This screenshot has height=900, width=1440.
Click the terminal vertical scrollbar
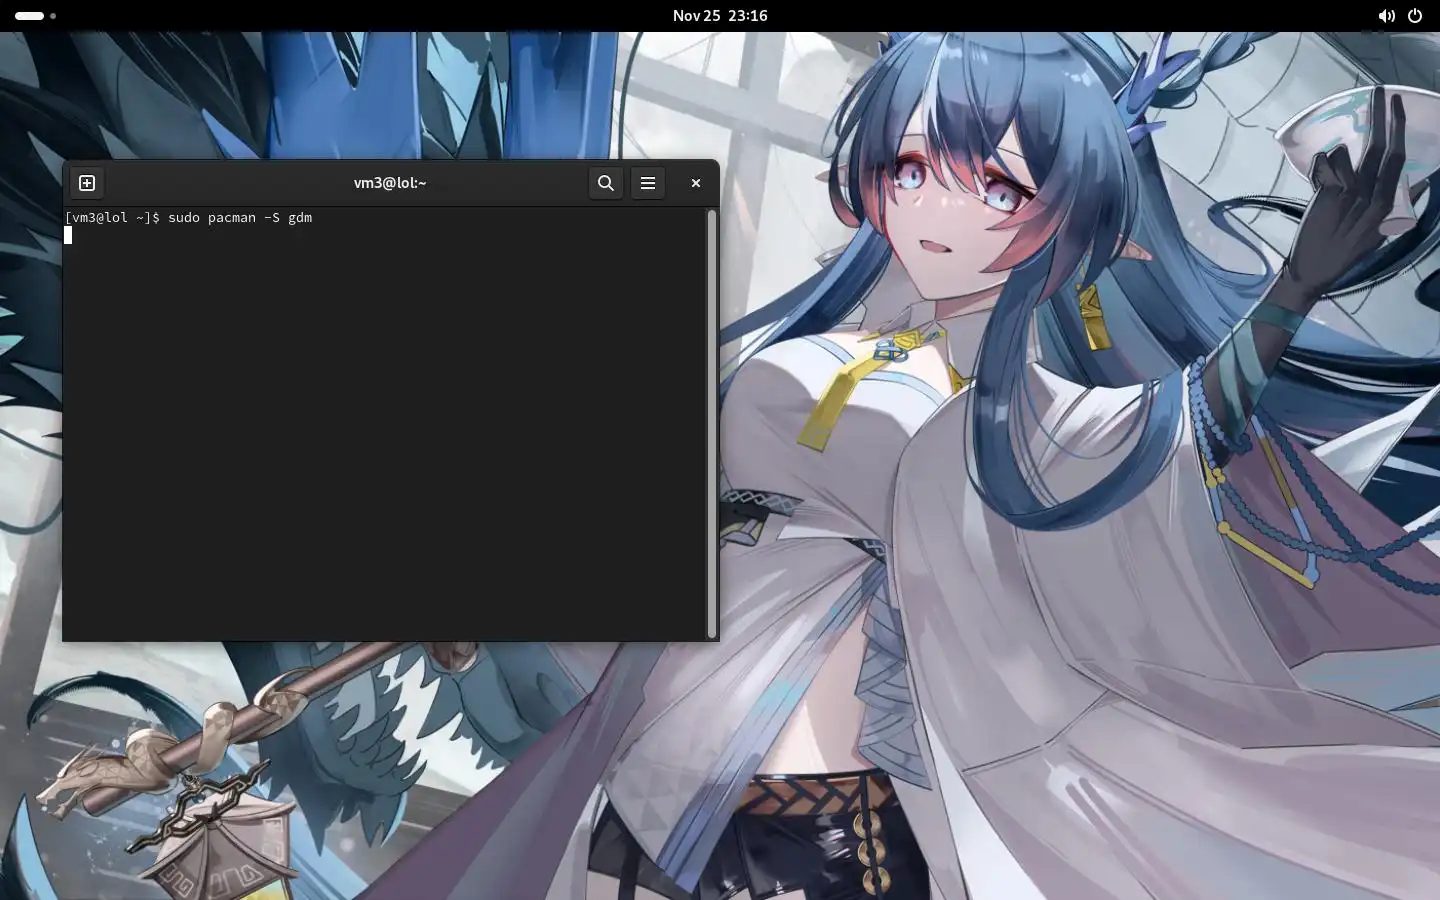pos(712,424)
